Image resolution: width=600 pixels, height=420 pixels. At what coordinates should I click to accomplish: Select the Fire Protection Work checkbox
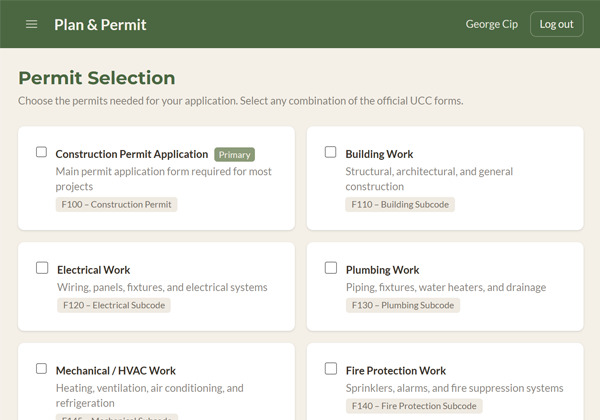point(331,369)
